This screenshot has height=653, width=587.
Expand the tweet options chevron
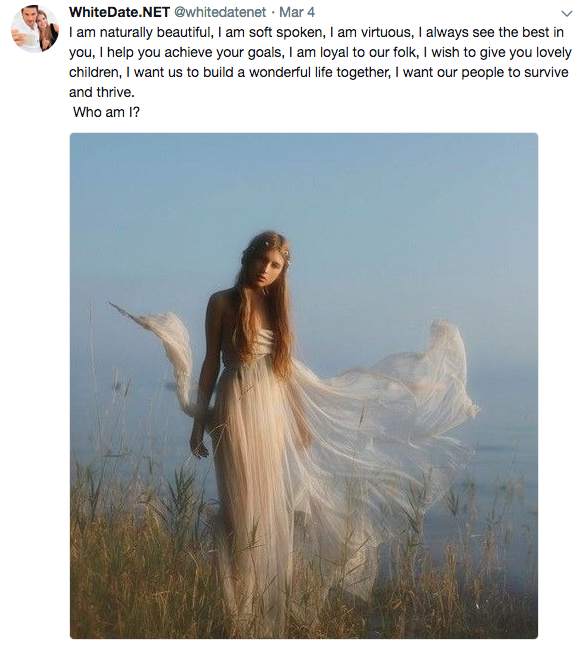tap(567, 14)
